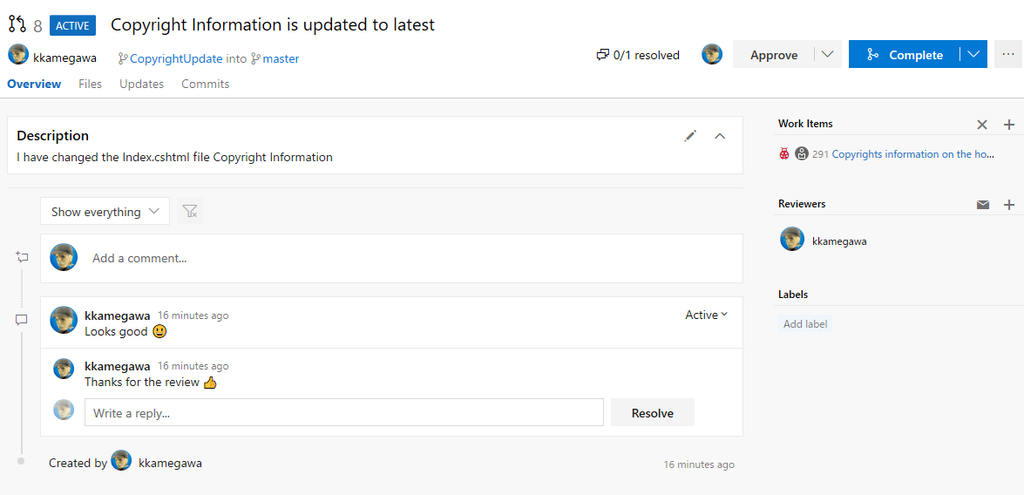Click the pull request title text

(x=272, y=25)
